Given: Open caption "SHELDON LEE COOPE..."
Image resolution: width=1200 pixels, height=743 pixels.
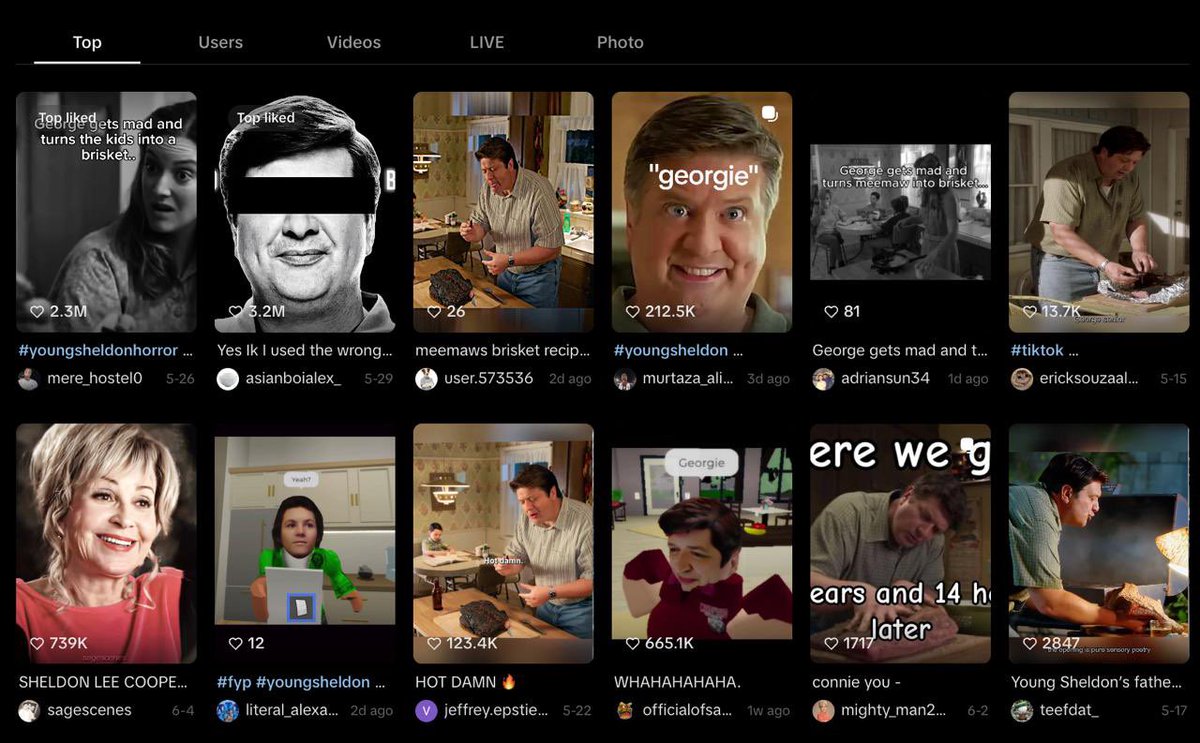Looking at the screenshot, I should click(x=103, y=682).
